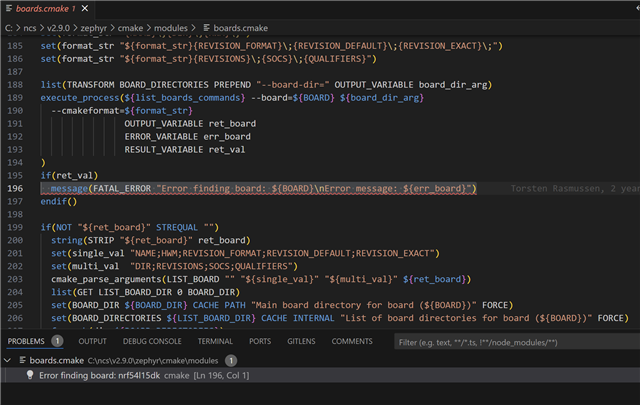Open the zephyr breadcrumb folder

click(93, 28)
